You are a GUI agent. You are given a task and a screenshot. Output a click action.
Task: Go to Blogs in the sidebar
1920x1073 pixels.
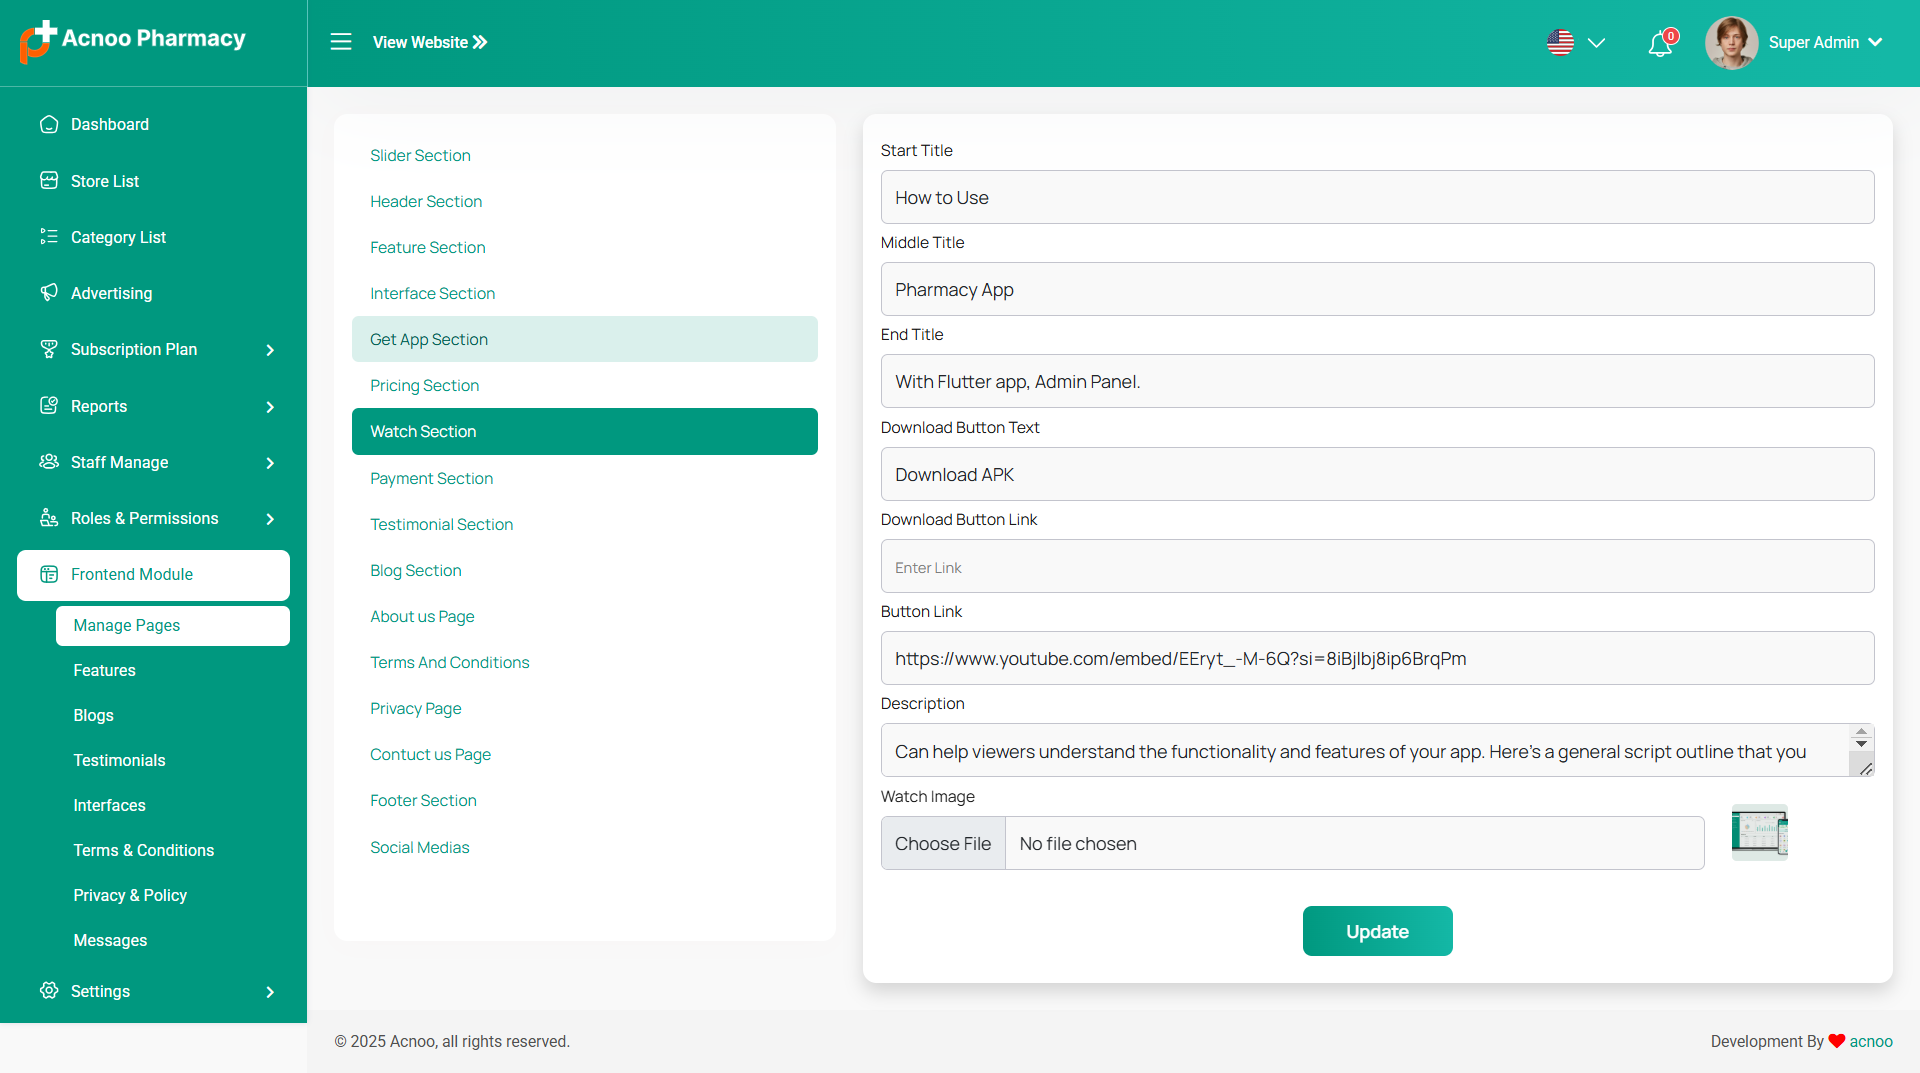point(93,716)
